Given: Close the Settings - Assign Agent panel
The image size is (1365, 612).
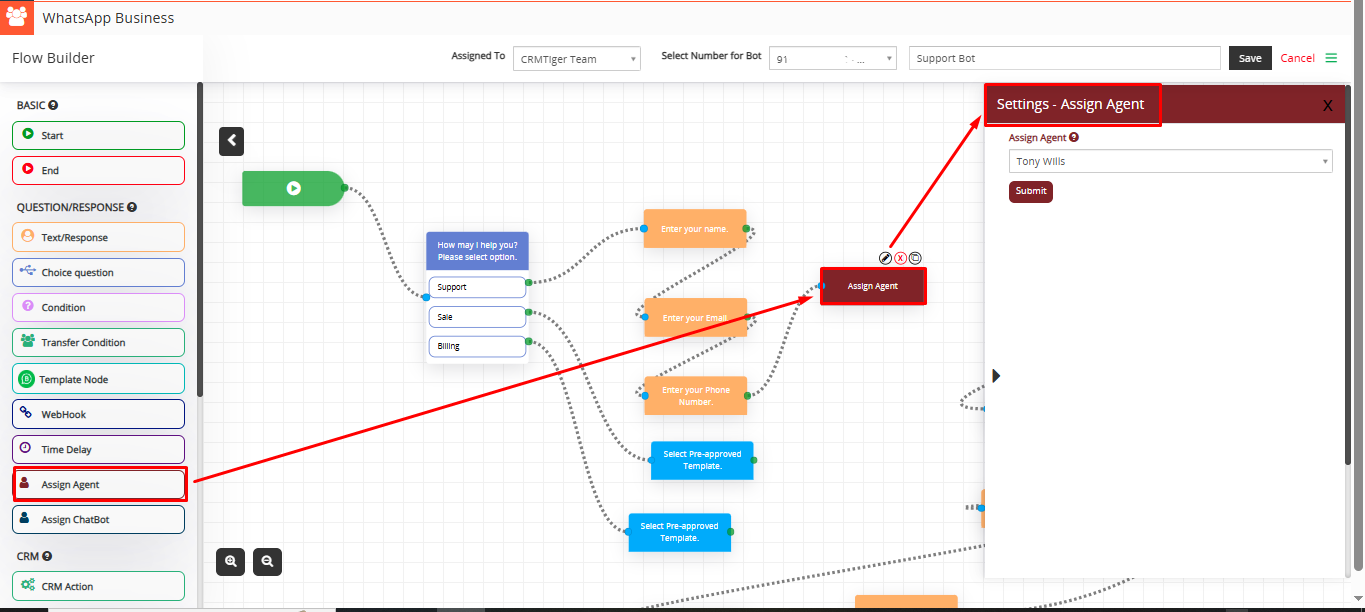Looking at the screenshot, I should pyautogui.click(x=1327, y=106).
